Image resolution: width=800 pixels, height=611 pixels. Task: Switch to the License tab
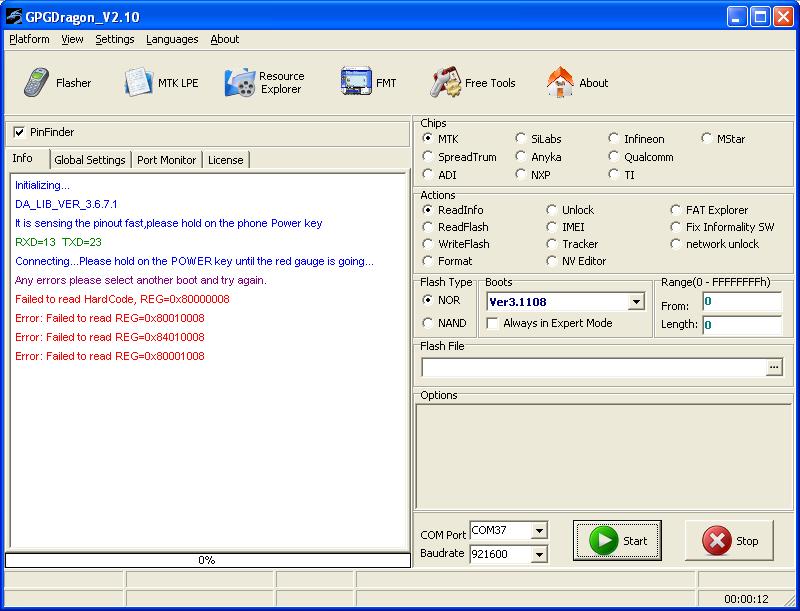(226, 160)
